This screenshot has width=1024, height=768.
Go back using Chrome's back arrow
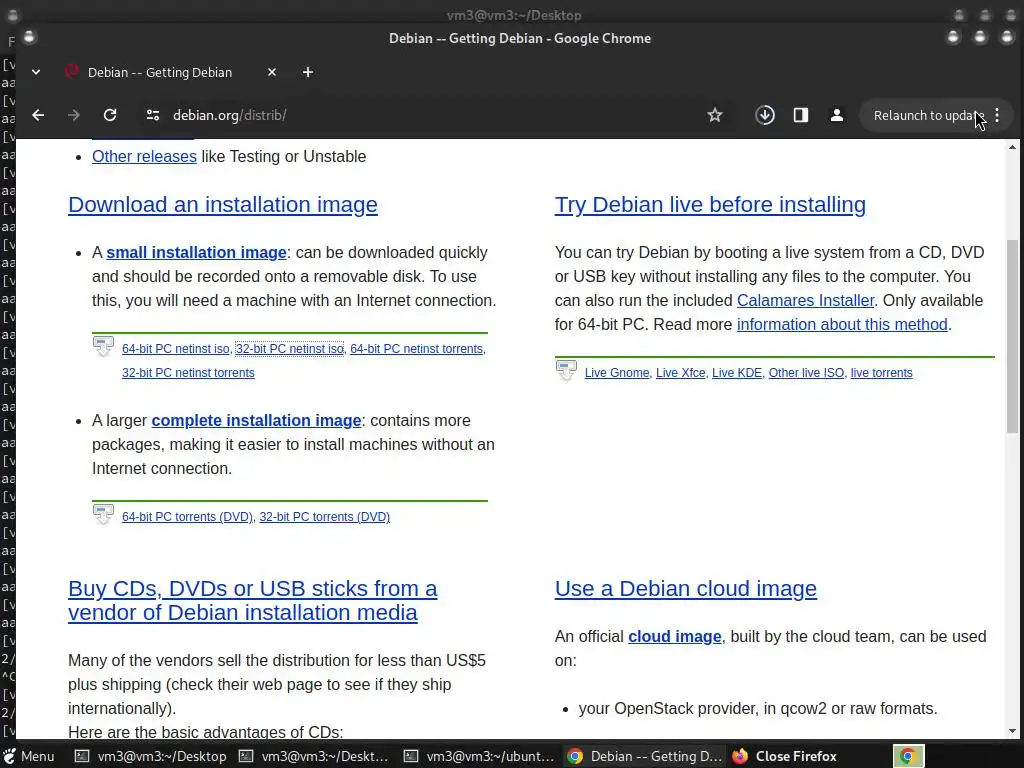(39, 116)
